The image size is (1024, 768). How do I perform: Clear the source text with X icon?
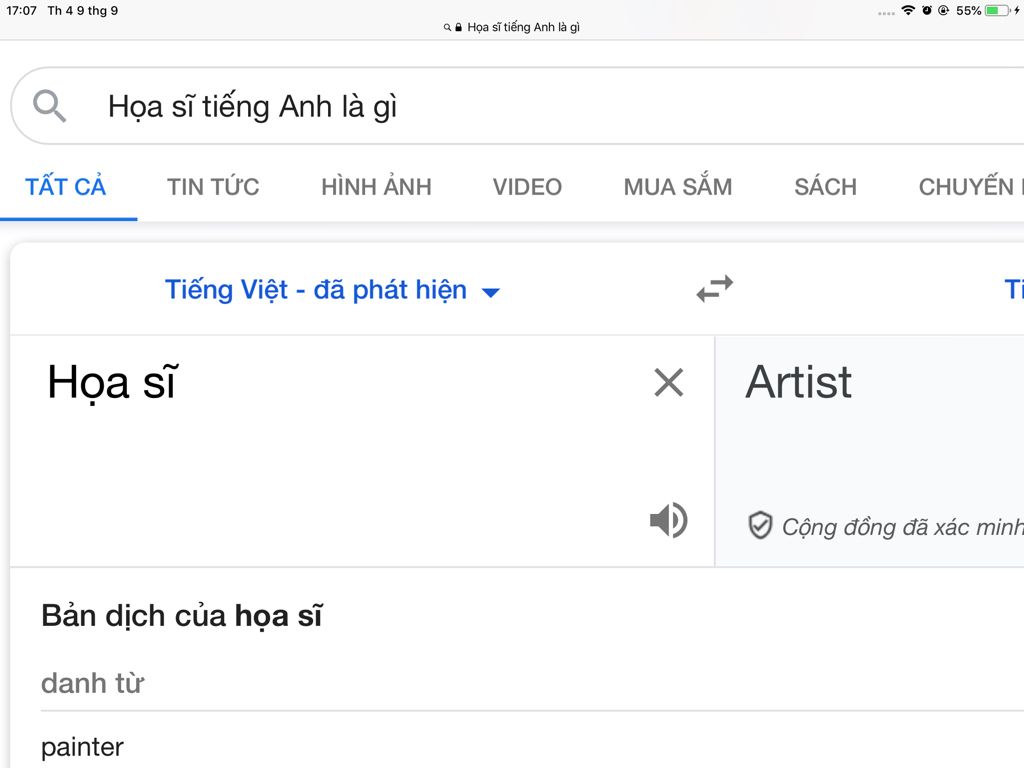point(668,382)
